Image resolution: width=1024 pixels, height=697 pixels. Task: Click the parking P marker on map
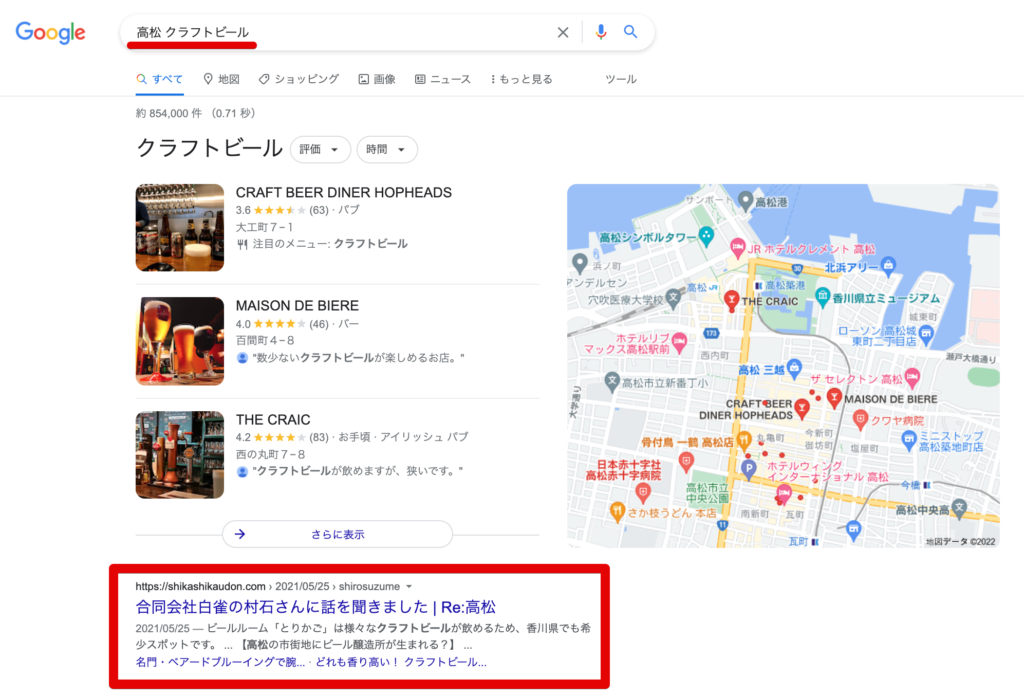pyautogui.click(x=748, y=468)
